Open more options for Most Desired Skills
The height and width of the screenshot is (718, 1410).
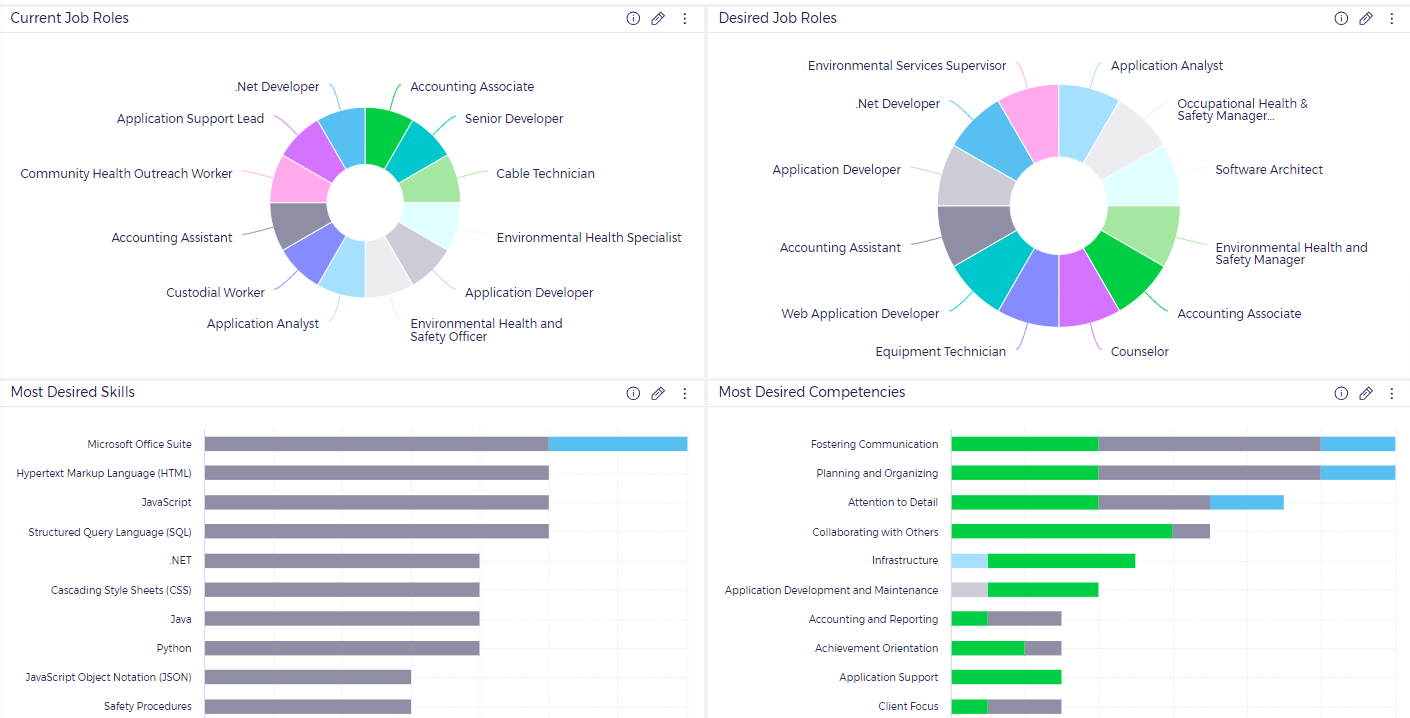point(685,393)
